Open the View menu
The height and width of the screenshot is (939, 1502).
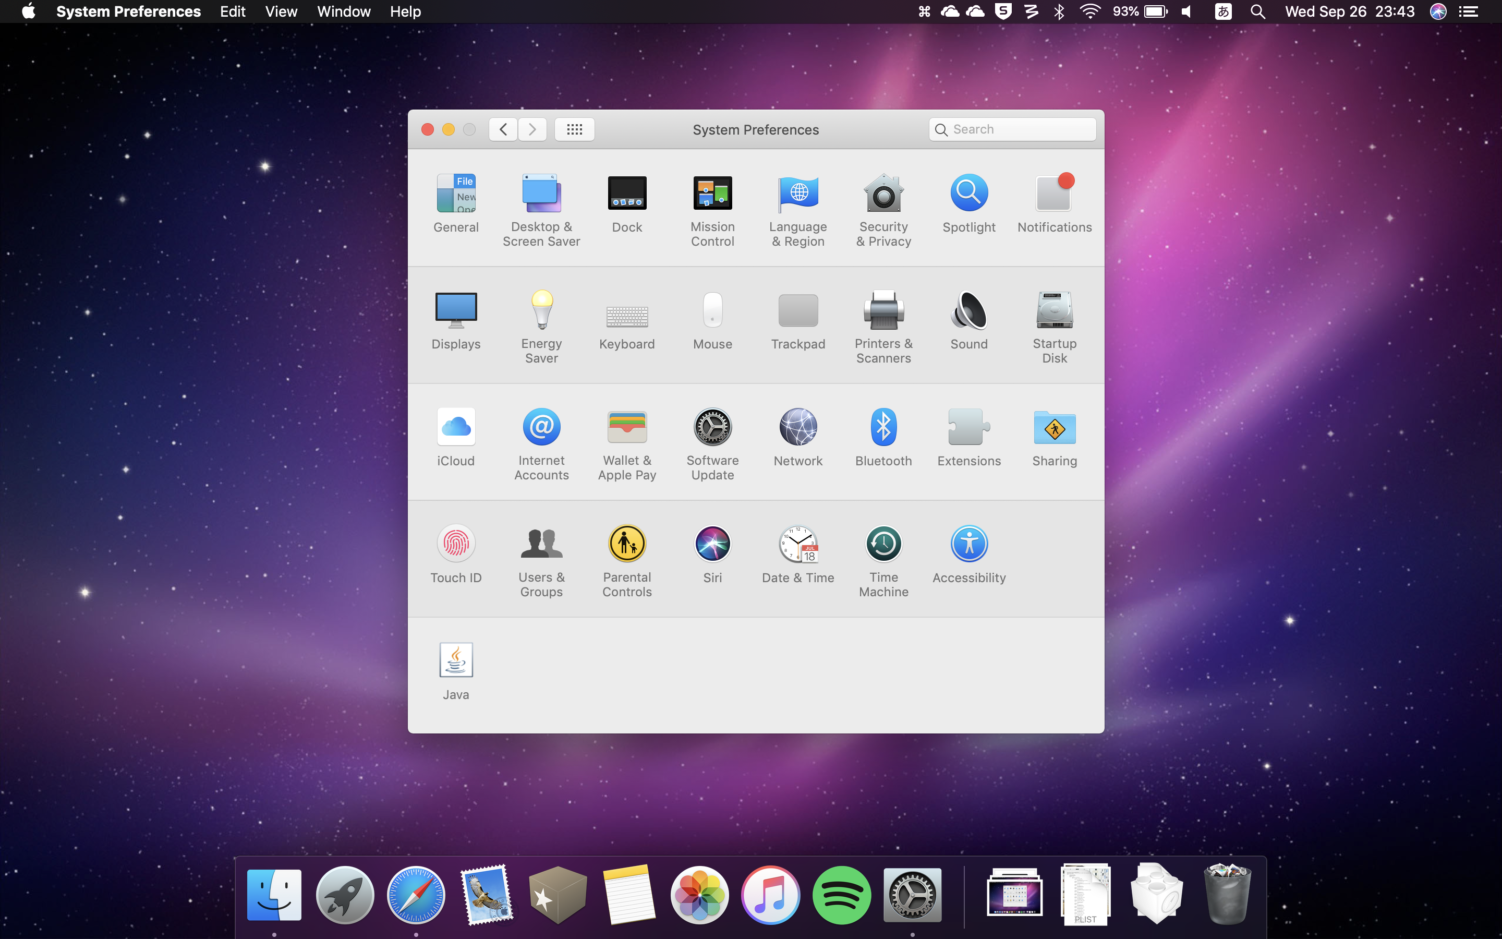tap(281, 11)
